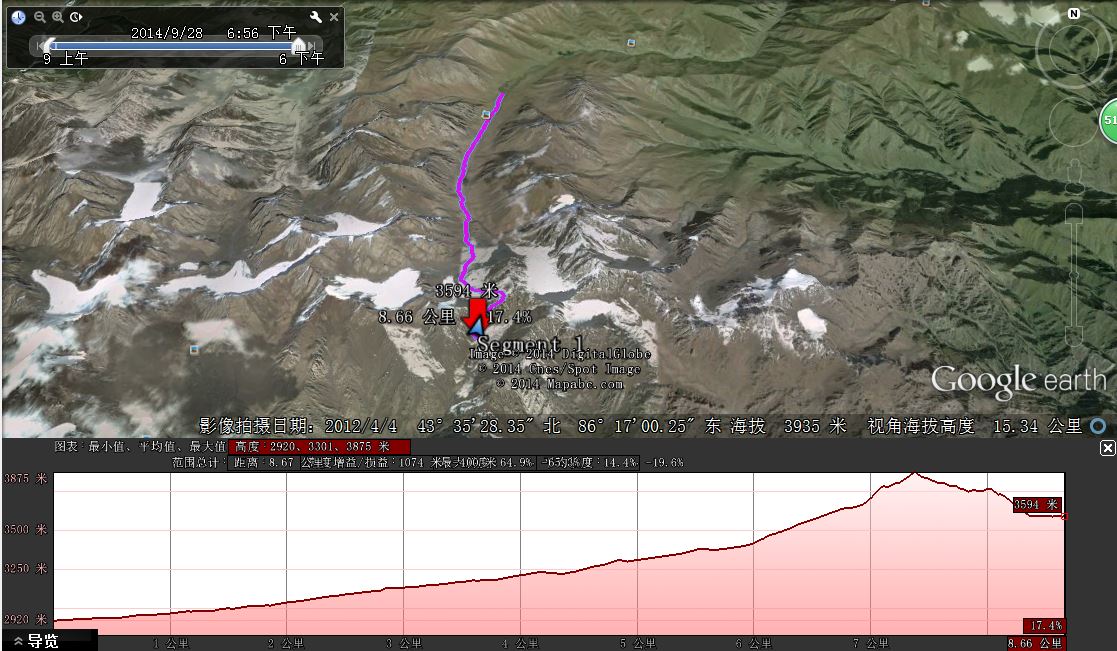Zoom out the time slider range
Screen dimensions: 1117x651
[x=39, y=17]
